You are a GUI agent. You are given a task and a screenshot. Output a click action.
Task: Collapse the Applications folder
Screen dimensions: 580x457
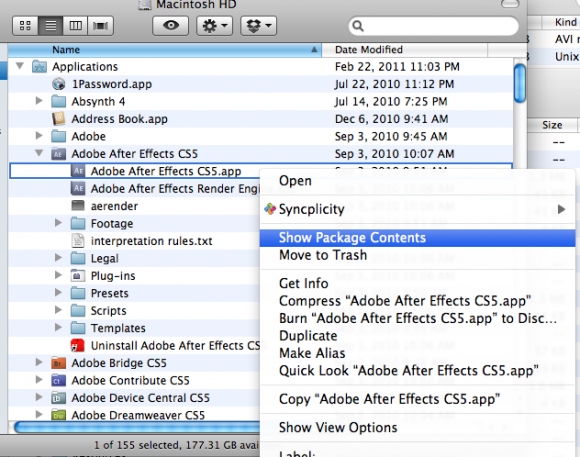coord(20,66)
